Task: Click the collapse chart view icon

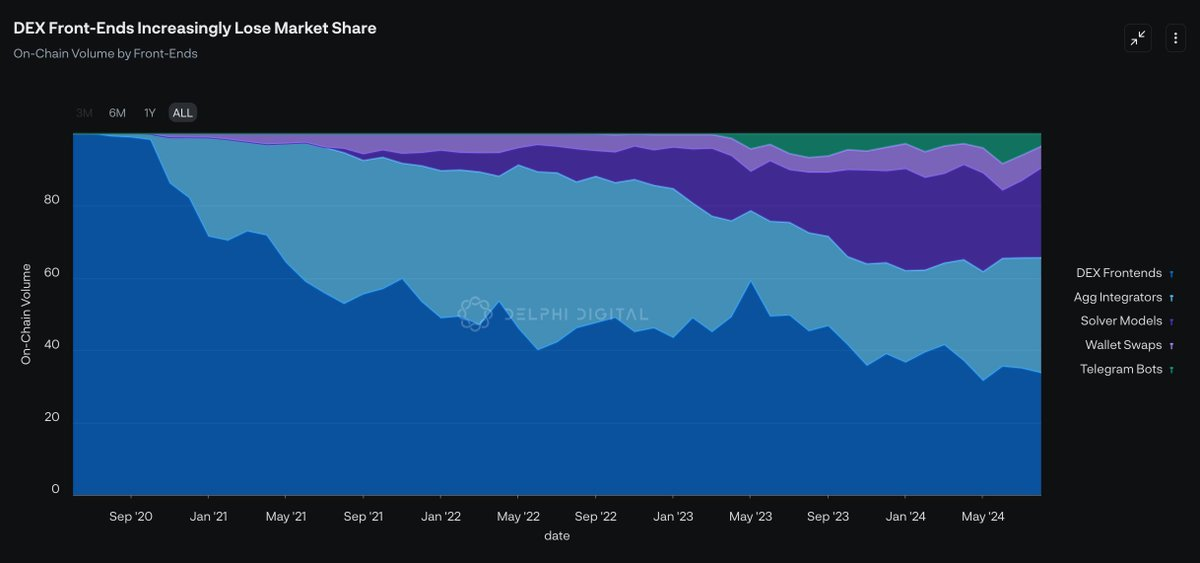Action: tap(1138, 38)
